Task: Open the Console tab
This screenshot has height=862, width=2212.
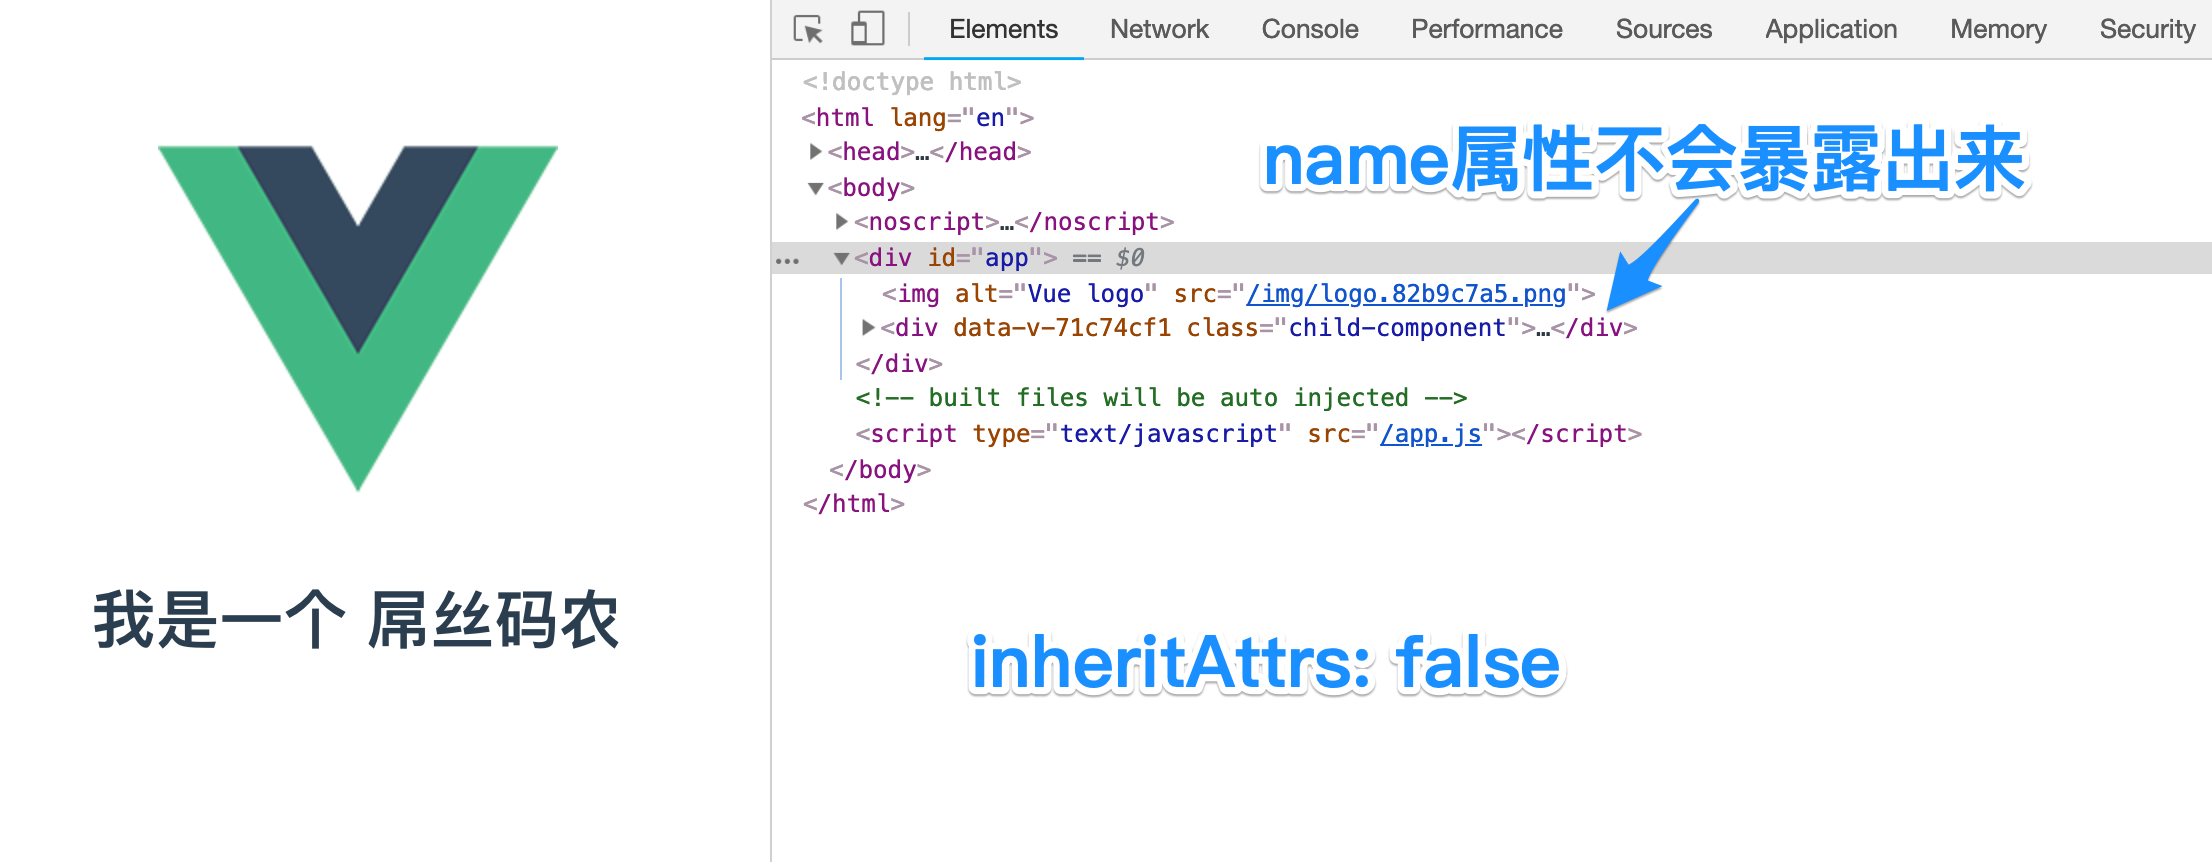Action: [x=1310, y=29]
